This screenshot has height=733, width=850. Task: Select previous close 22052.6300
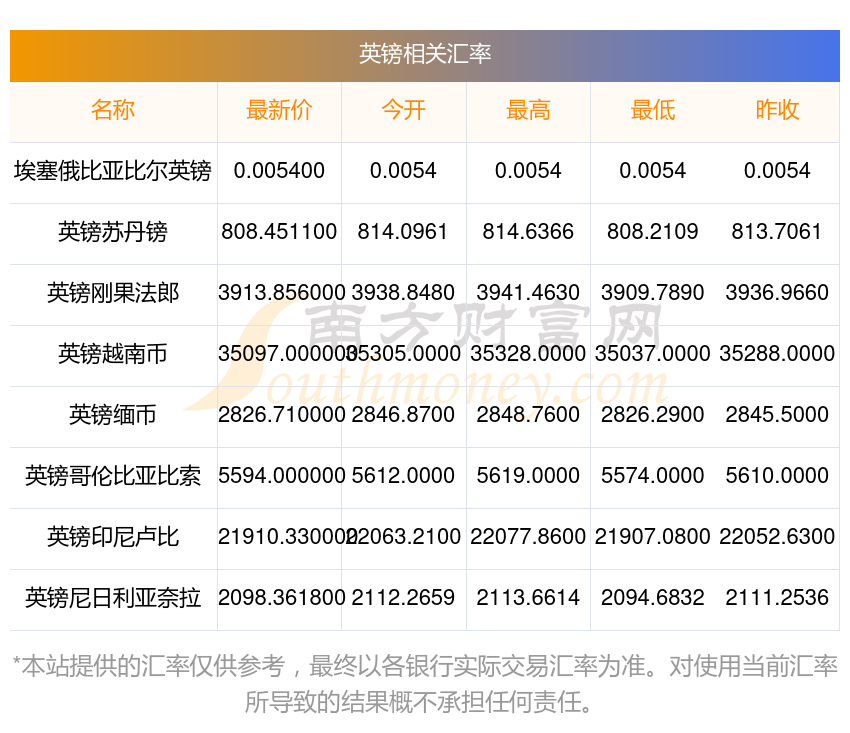click(777, 537)
